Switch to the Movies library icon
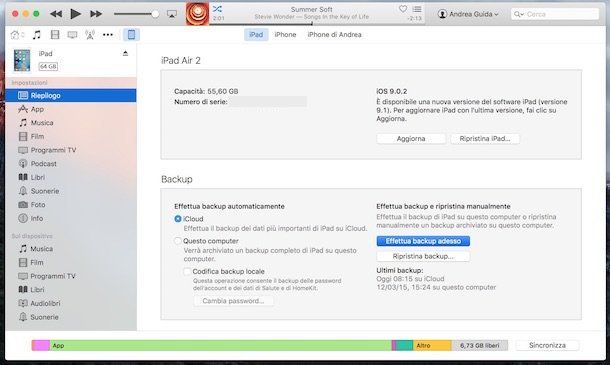The width and height of the screenshot is (610, 365). pyautogui.click(x=55, y=35)
